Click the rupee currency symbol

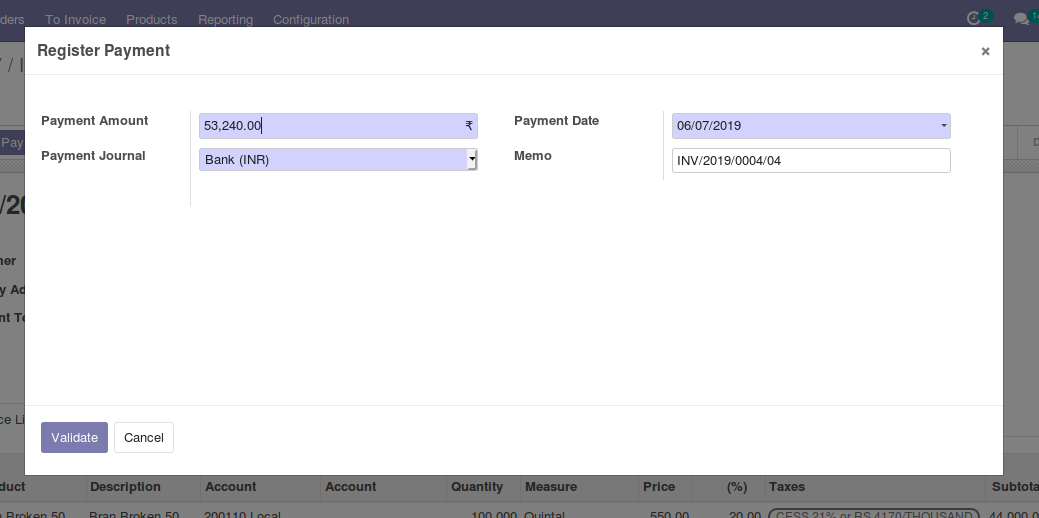468,126
